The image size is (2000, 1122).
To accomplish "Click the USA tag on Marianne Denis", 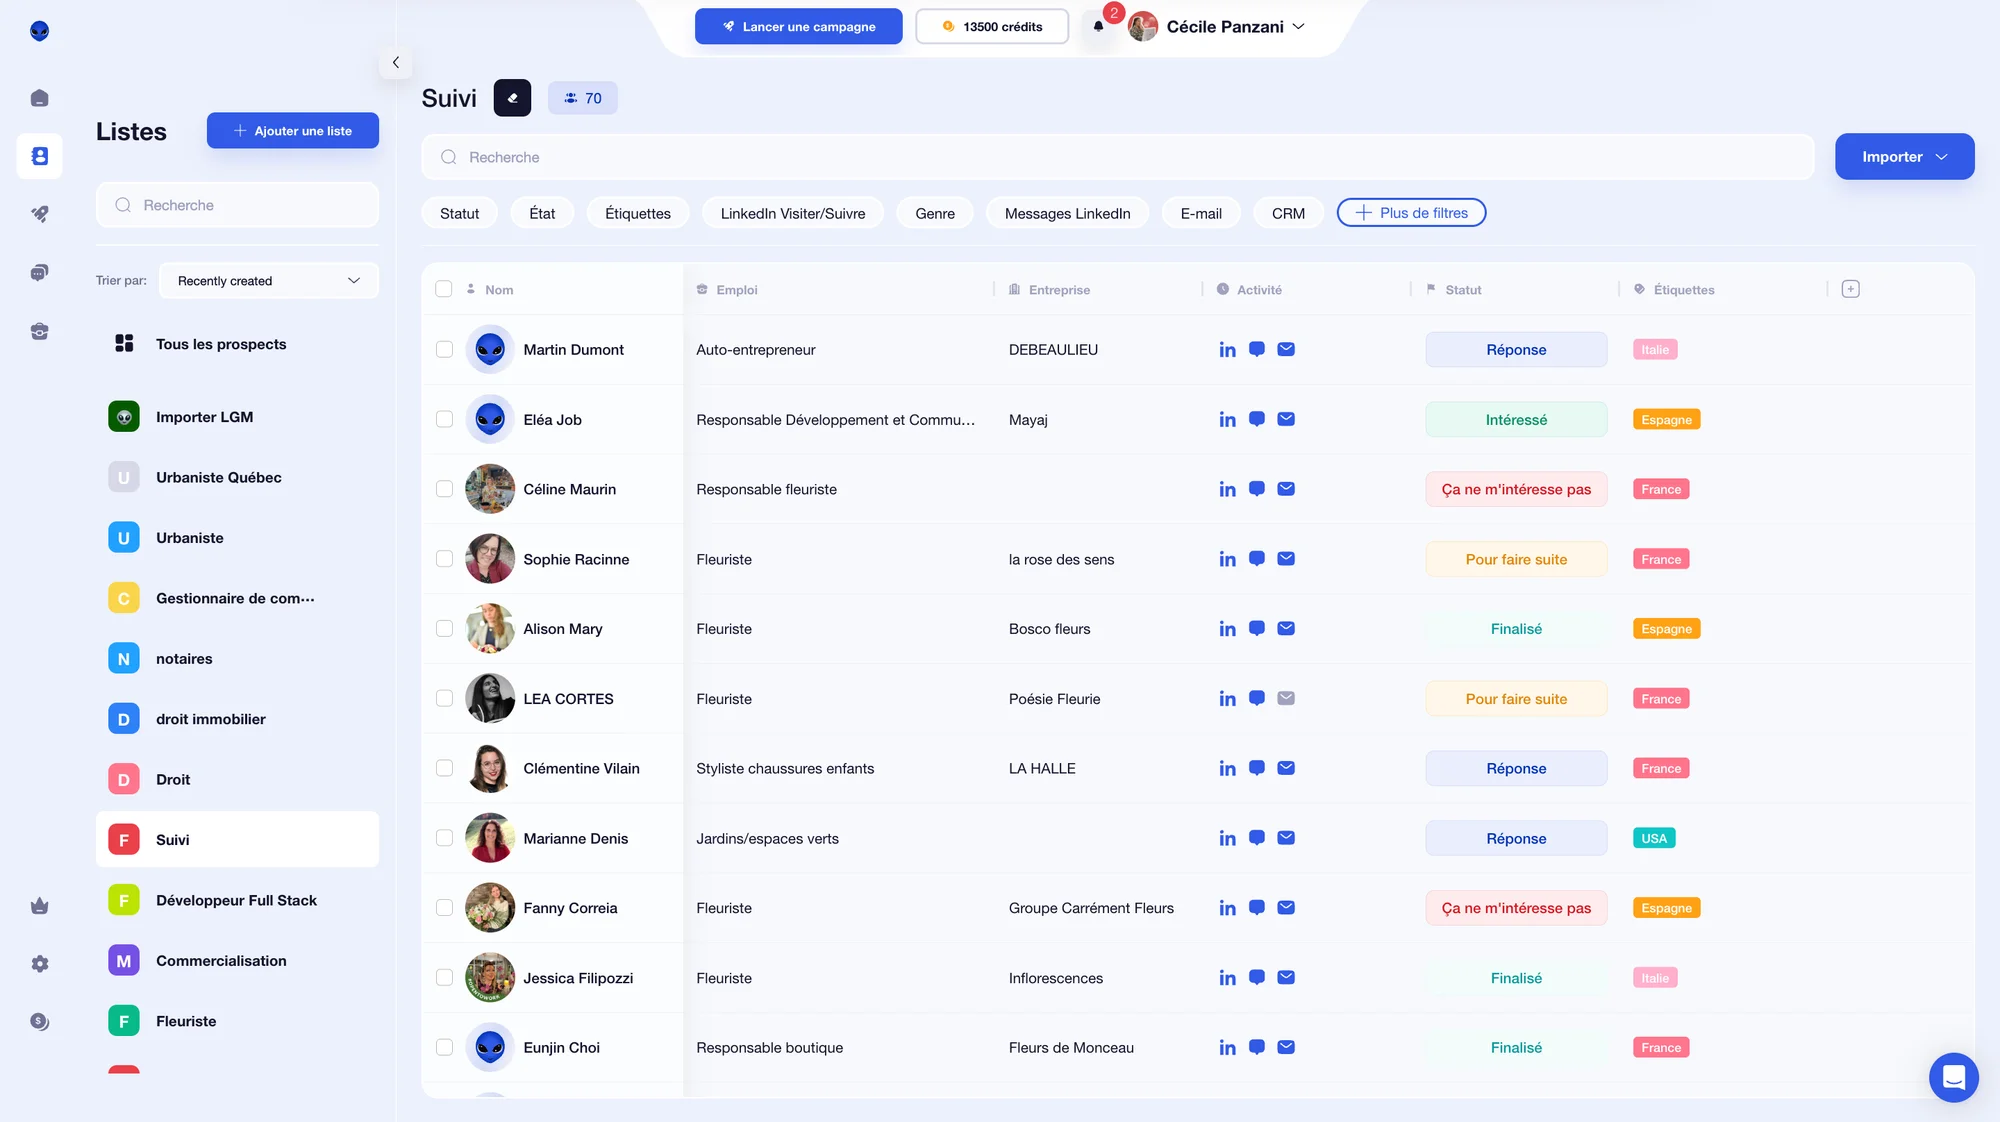I will tap(1654, 838).
